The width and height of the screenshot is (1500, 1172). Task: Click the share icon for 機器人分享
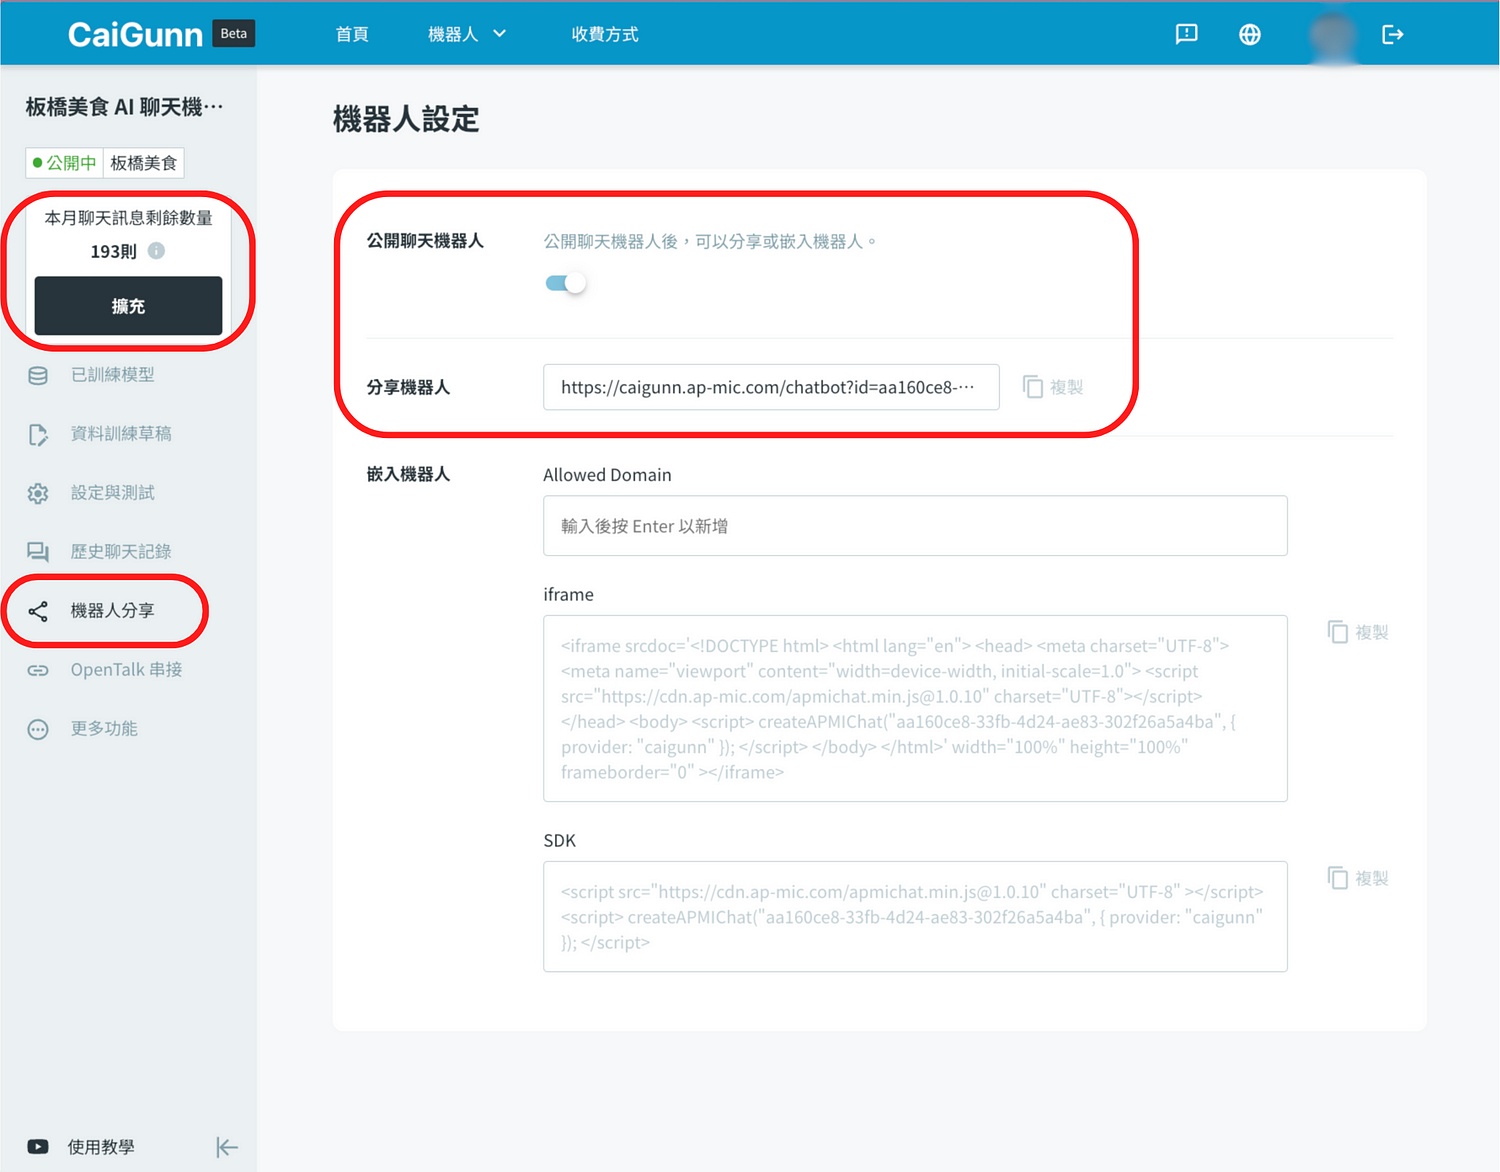click(x=38, y=611)
